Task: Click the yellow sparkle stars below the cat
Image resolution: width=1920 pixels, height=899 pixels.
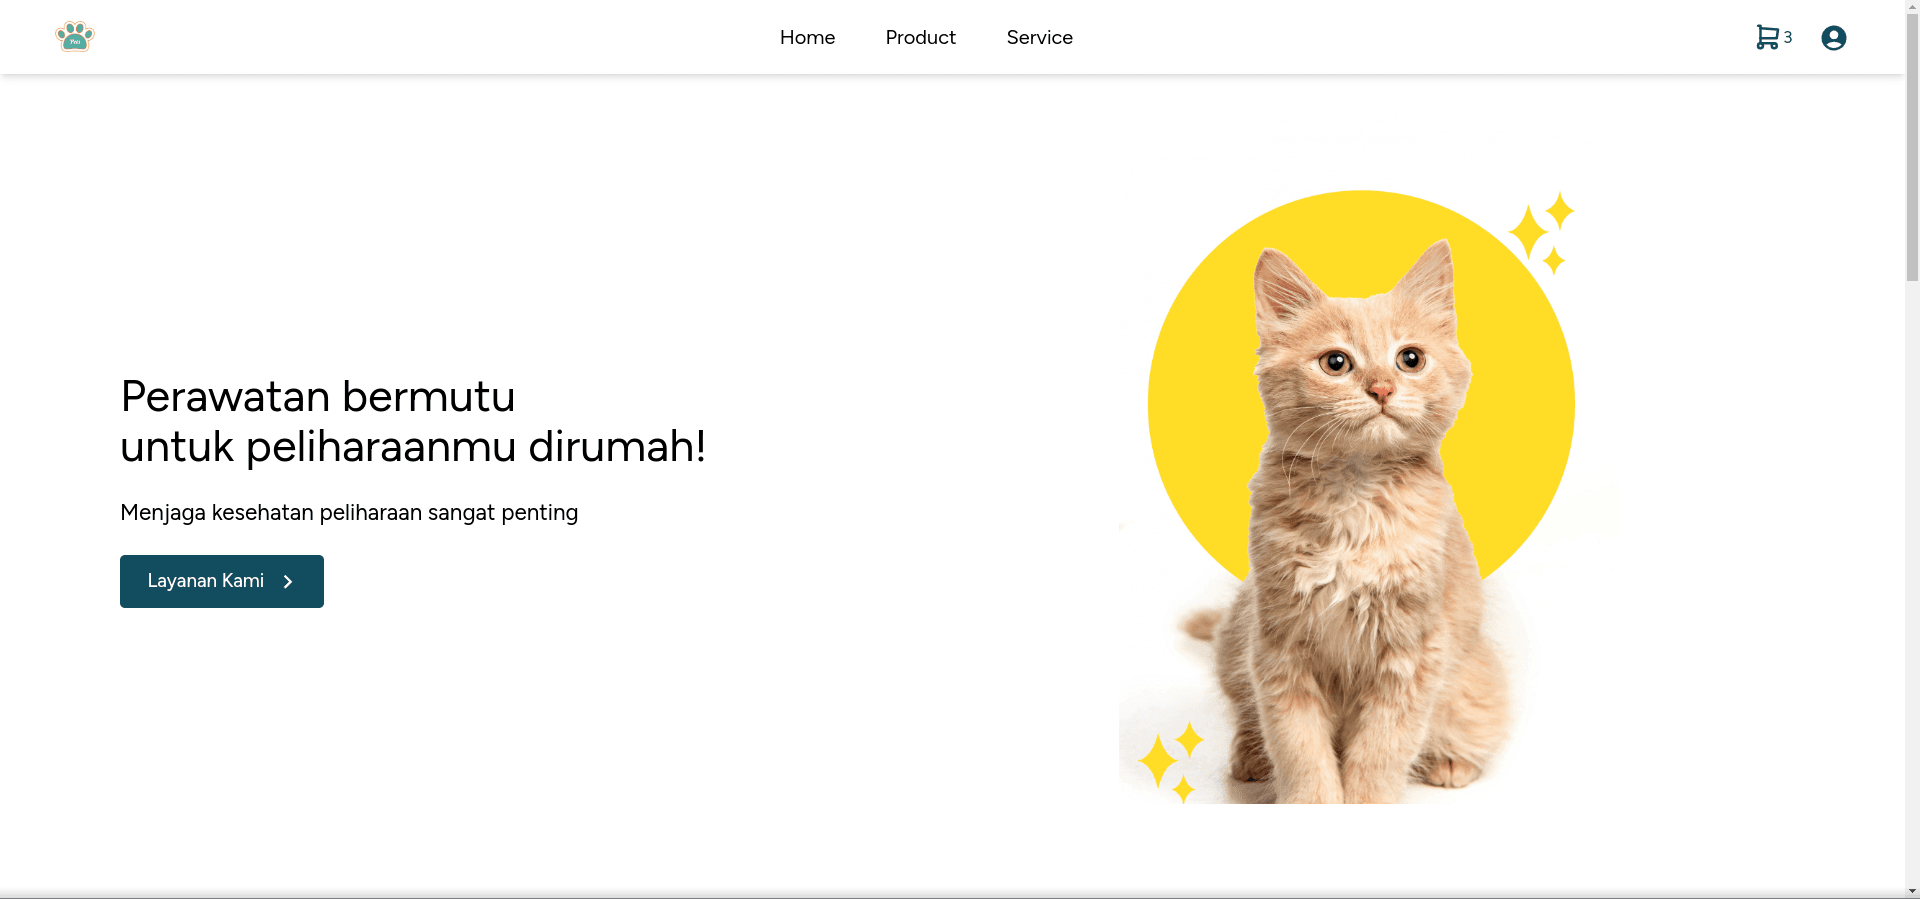Action: click(1170, 762)
